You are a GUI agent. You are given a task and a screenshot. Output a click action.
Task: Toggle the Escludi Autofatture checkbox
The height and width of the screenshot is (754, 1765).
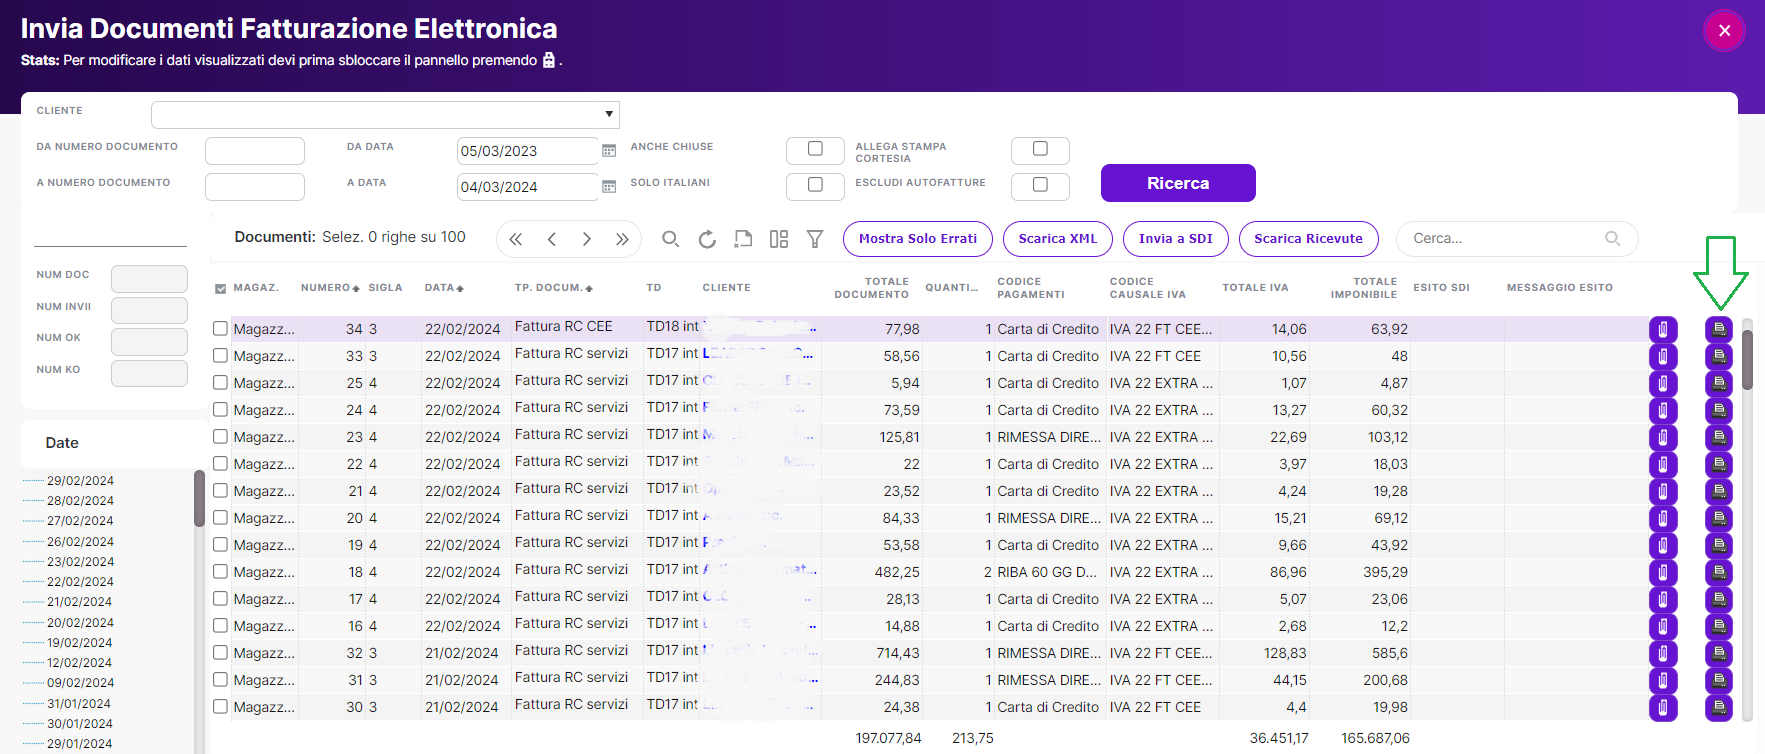tap(1040, 185)
